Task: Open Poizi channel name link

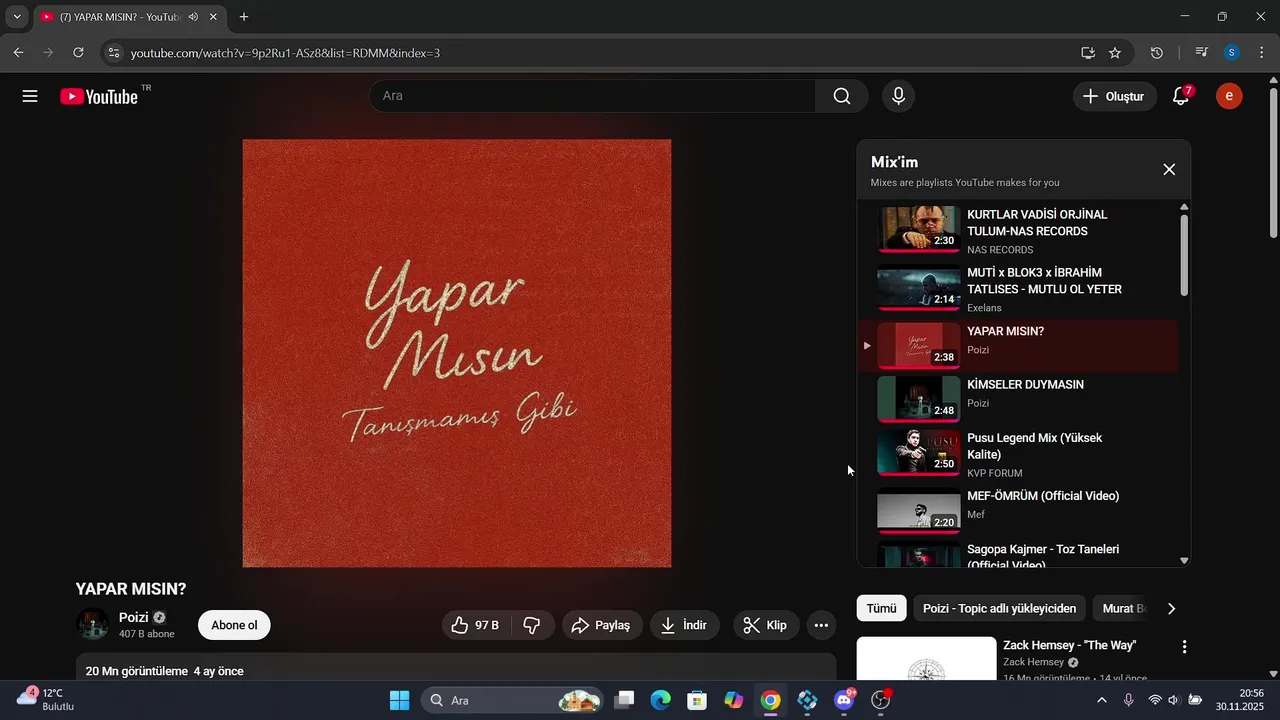Action: point(133,617)
